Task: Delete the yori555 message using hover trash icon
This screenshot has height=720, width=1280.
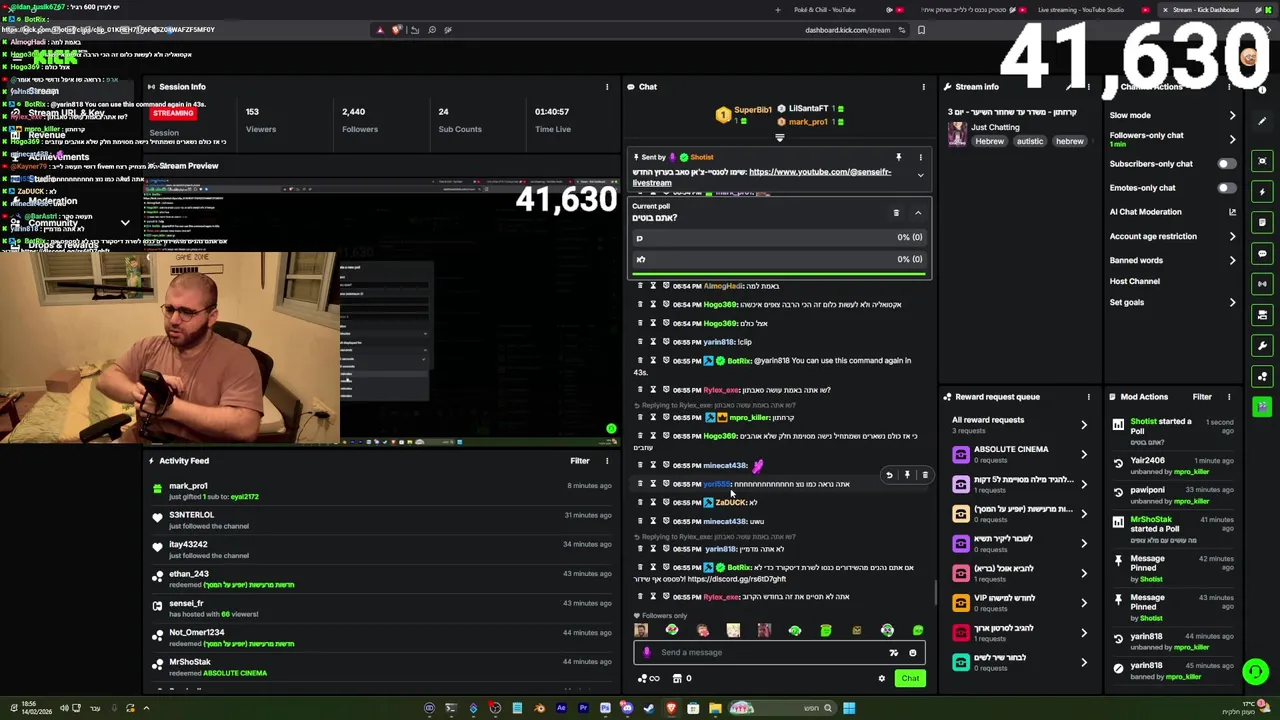Action: 925,475
